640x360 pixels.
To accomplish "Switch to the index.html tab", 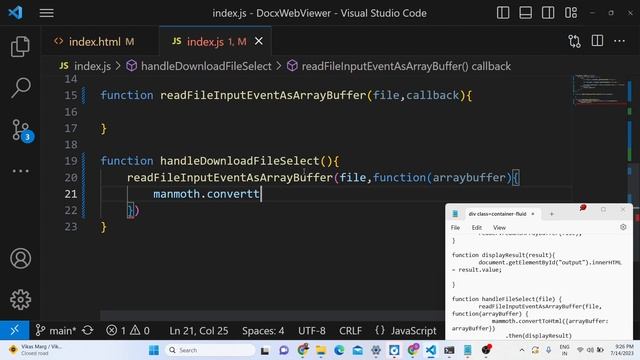I will [x=95, y=42].
